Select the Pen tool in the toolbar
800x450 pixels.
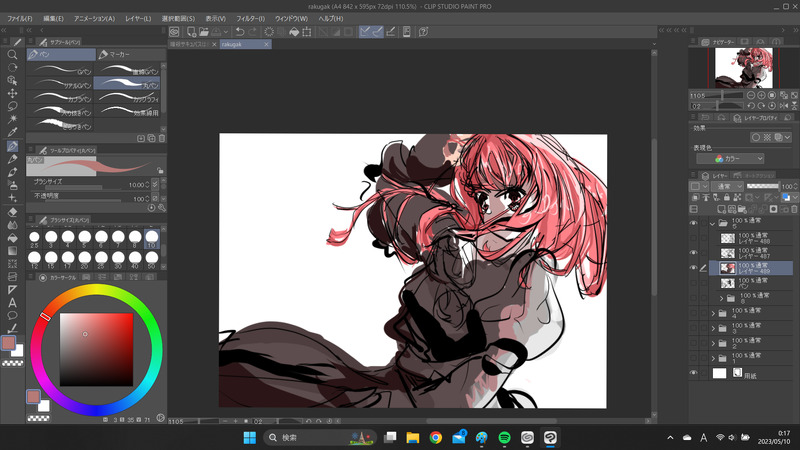pos(12,146)
